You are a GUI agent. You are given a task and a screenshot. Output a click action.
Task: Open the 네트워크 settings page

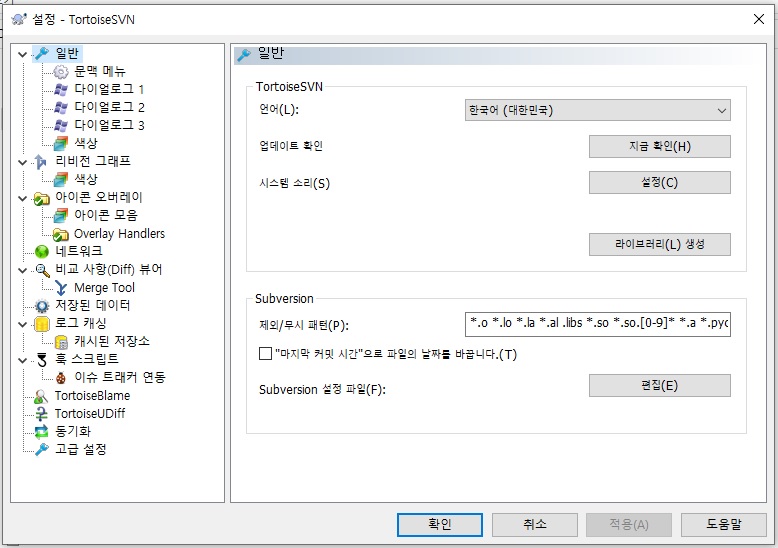[79, 251]
